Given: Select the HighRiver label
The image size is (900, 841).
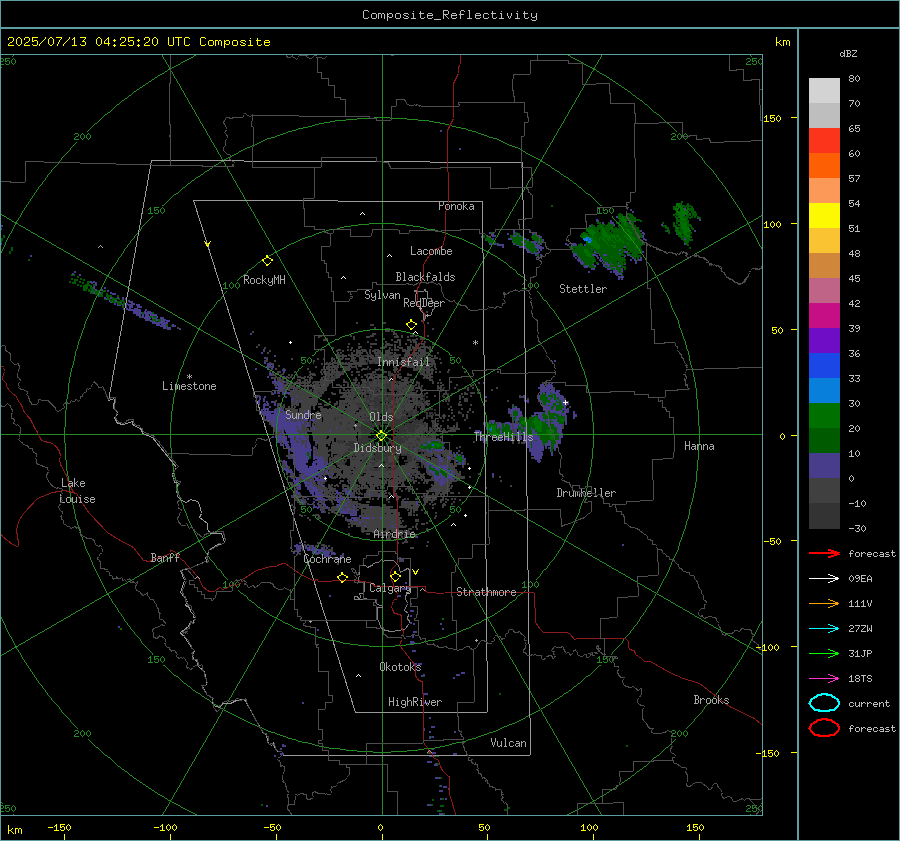Looking at the screenshot, I should point(415,702).
